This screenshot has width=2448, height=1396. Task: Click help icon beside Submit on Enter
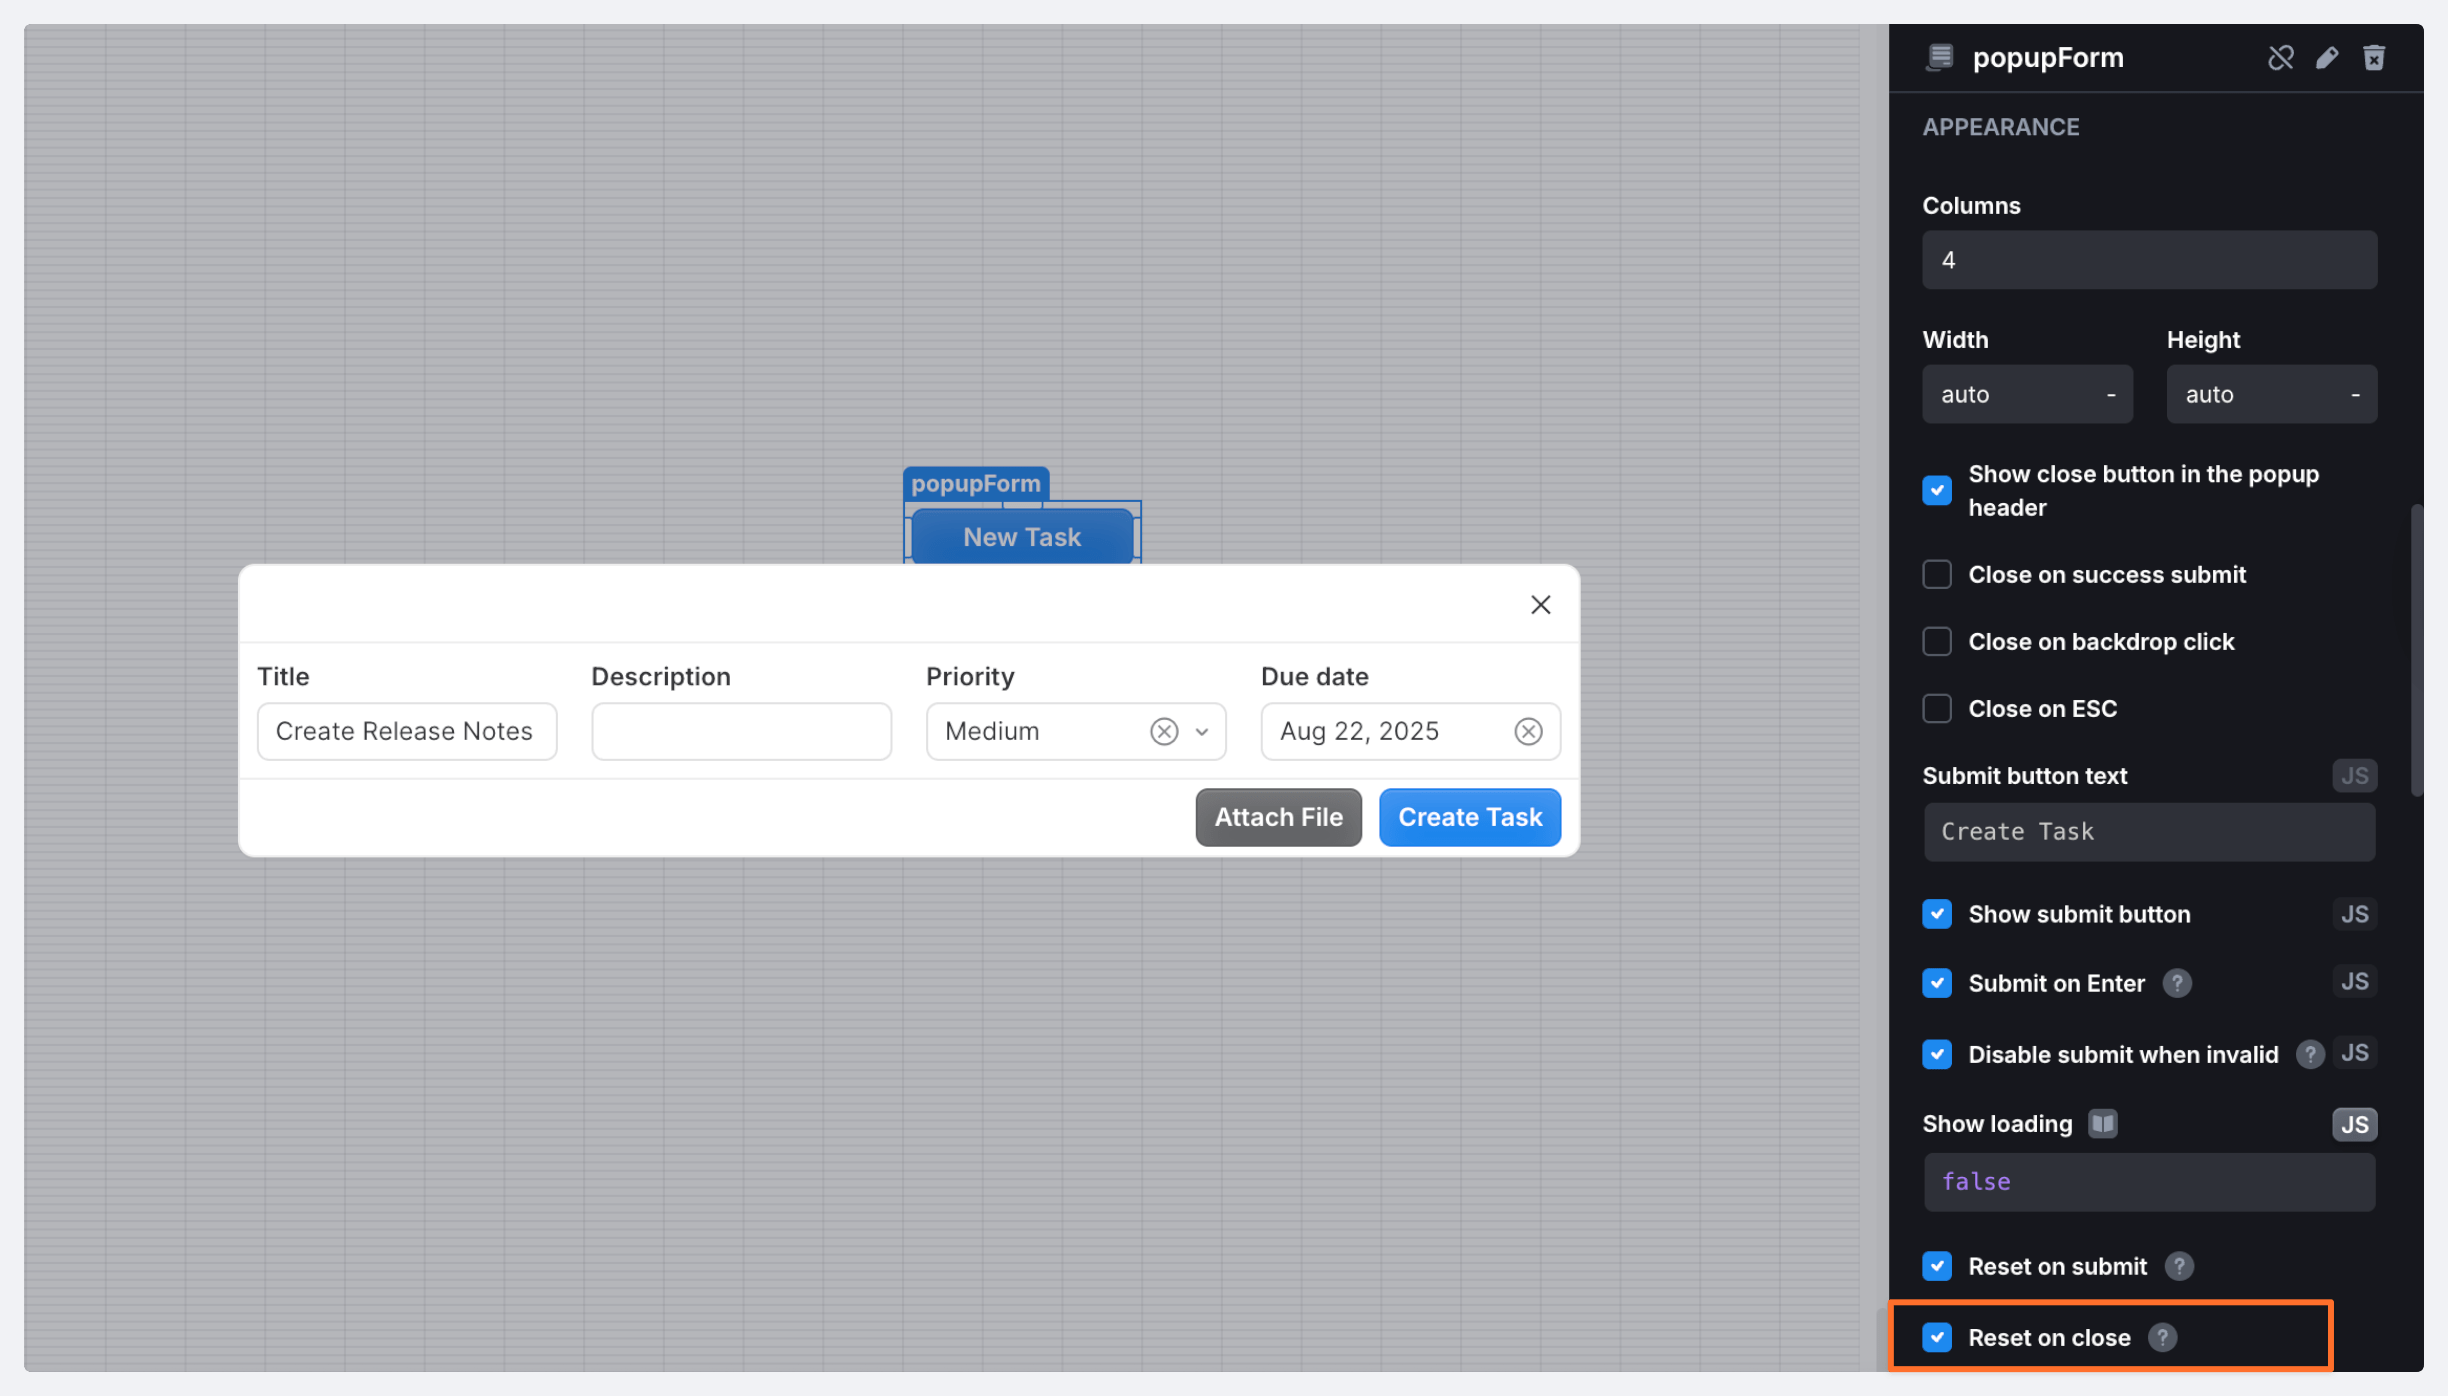point(2176,984)
